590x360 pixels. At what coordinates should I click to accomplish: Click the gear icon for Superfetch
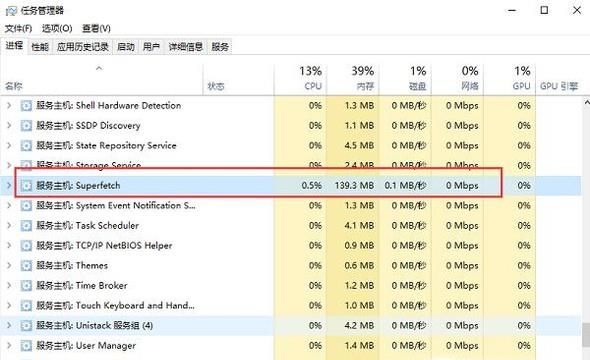click(x=26, y=185)
